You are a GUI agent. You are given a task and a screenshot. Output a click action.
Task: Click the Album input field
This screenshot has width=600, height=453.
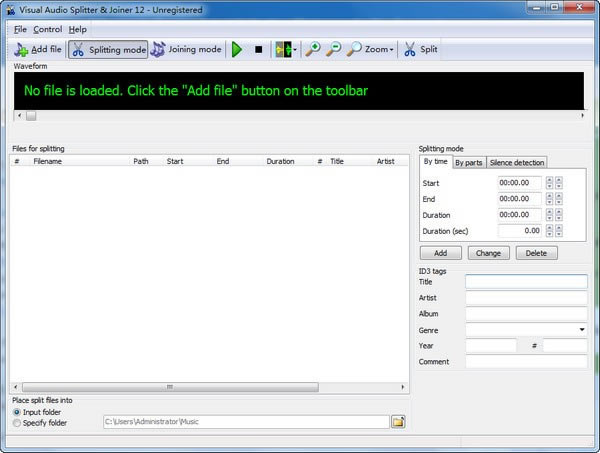coord(527,314)
